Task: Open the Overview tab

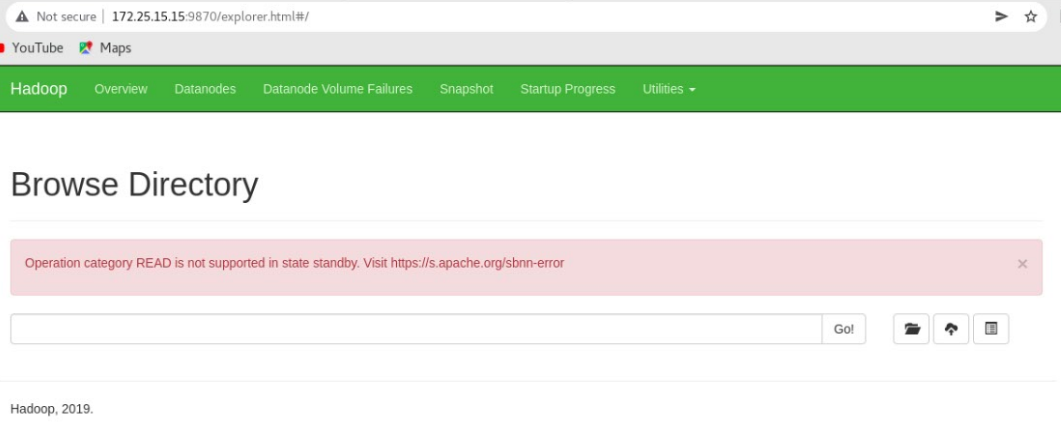Action: coord(120,89)
